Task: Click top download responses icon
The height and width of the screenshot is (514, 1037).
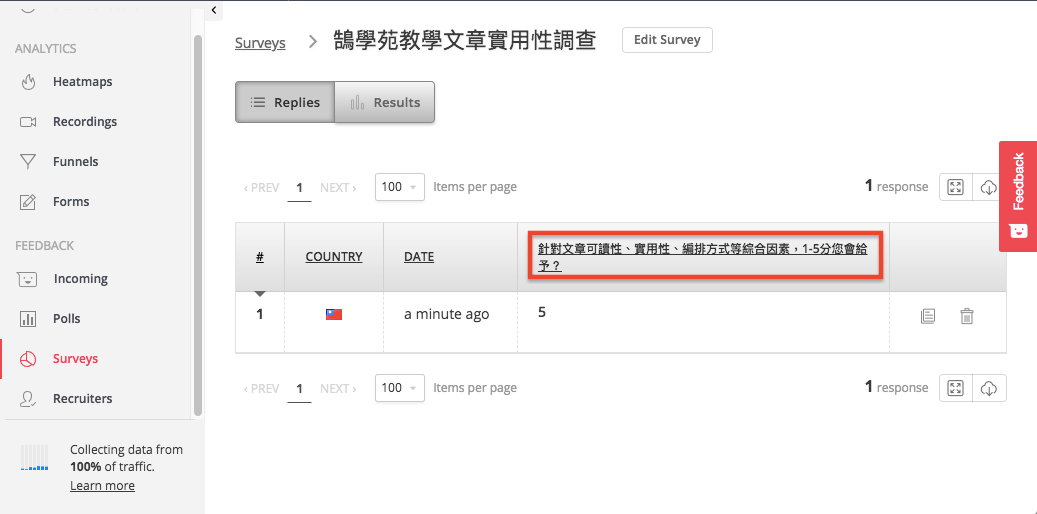Action: [988, 187]
